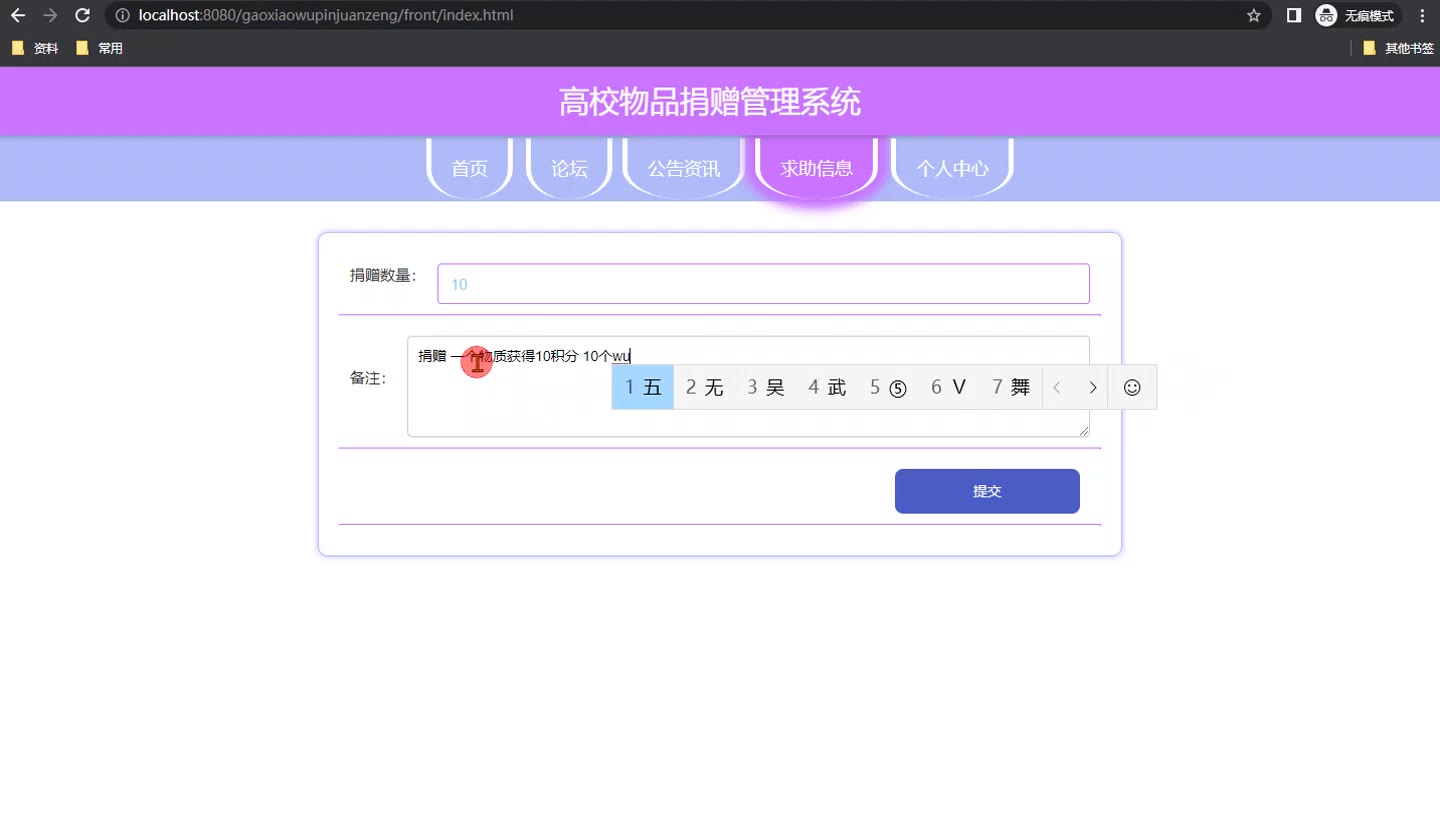Choose IME candidate 4 武

pyautogui.click(x=827, y=387)
